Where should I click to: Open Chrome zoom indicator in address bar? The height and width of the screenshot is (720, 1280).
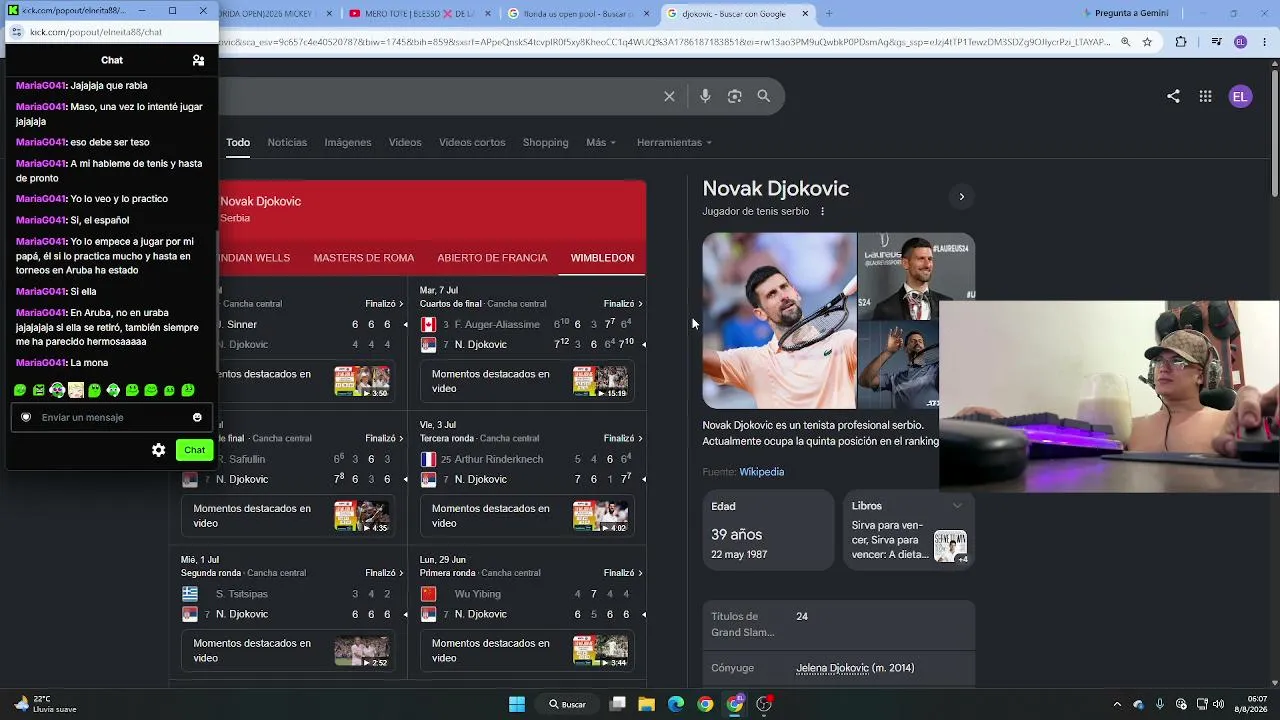(1126, 42)
